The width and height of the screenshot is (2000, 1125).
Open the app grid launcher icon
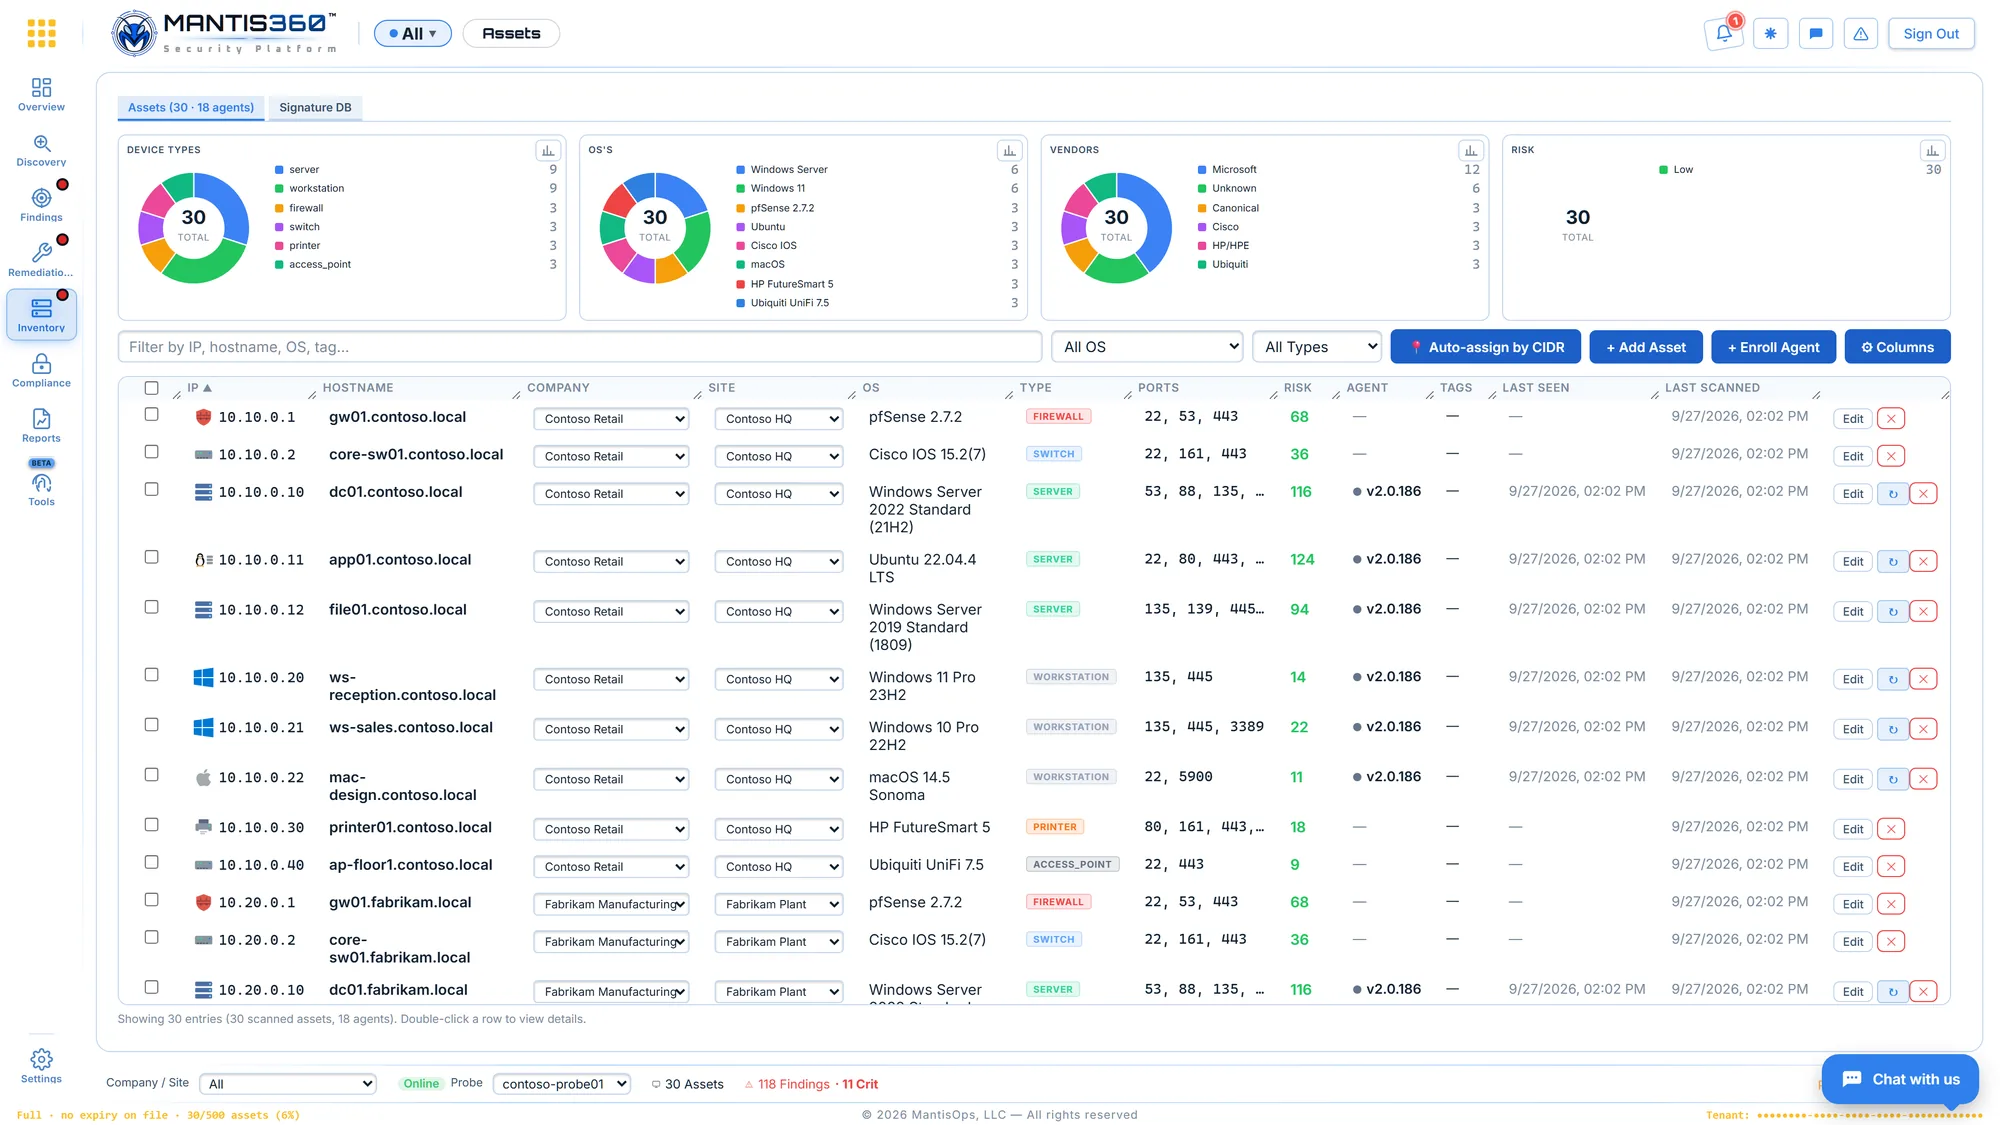[x=41, y=34]
